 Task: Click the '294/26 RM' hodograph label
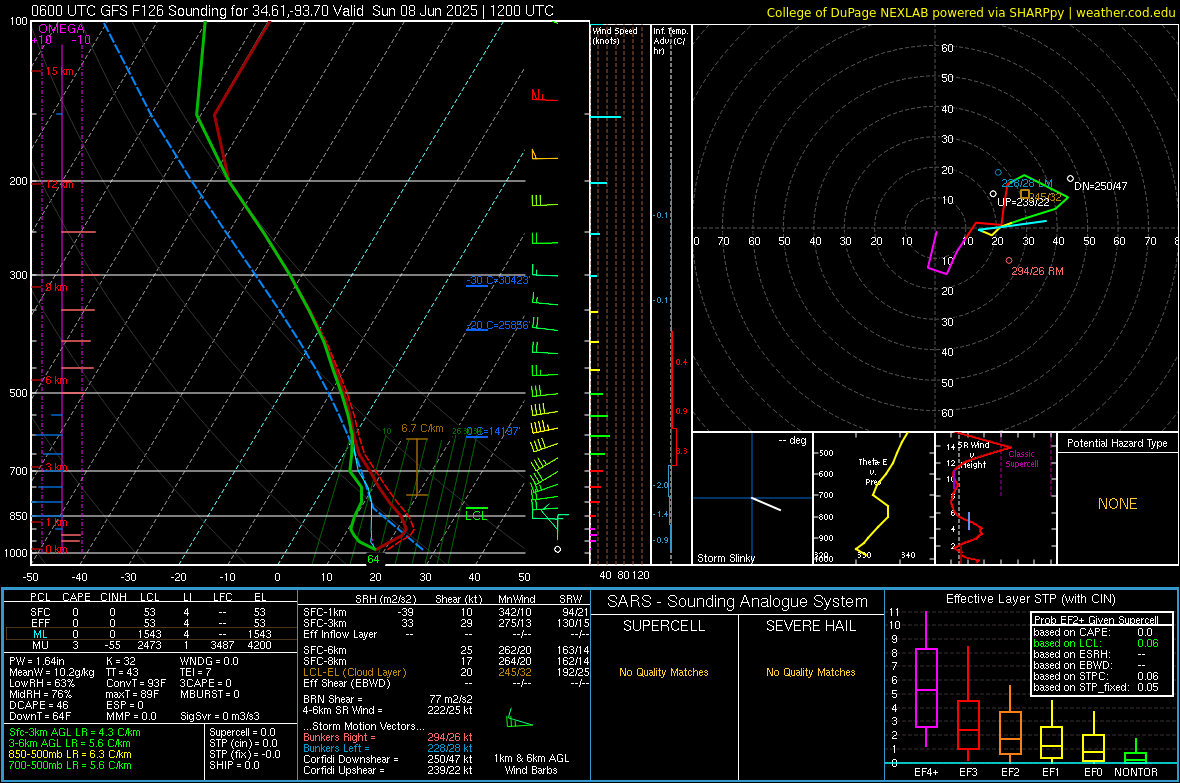1037,271
